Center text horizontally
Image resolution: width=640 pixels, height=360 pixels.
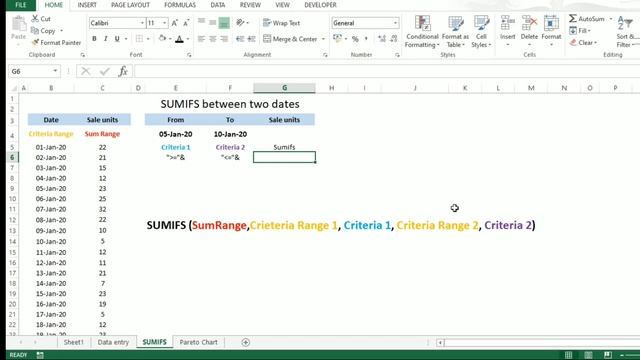point(213,39)
